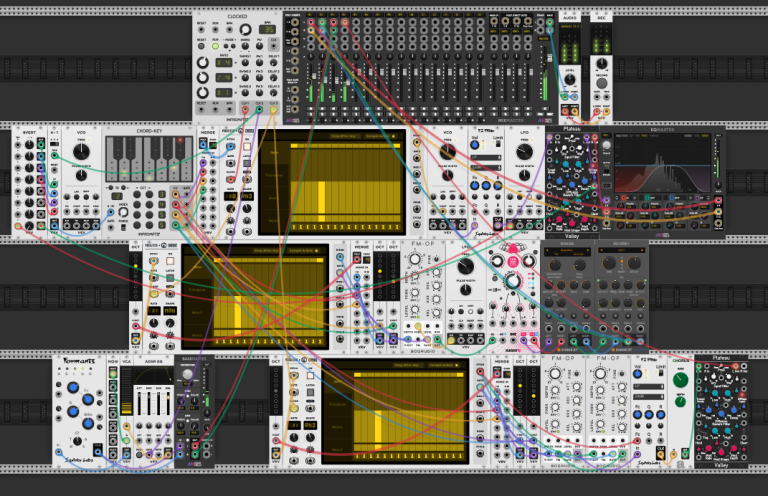Viewport: 768px width, 496px height.
Task: Select the top knob on BASSMASTER module
Action: [187, 375]
